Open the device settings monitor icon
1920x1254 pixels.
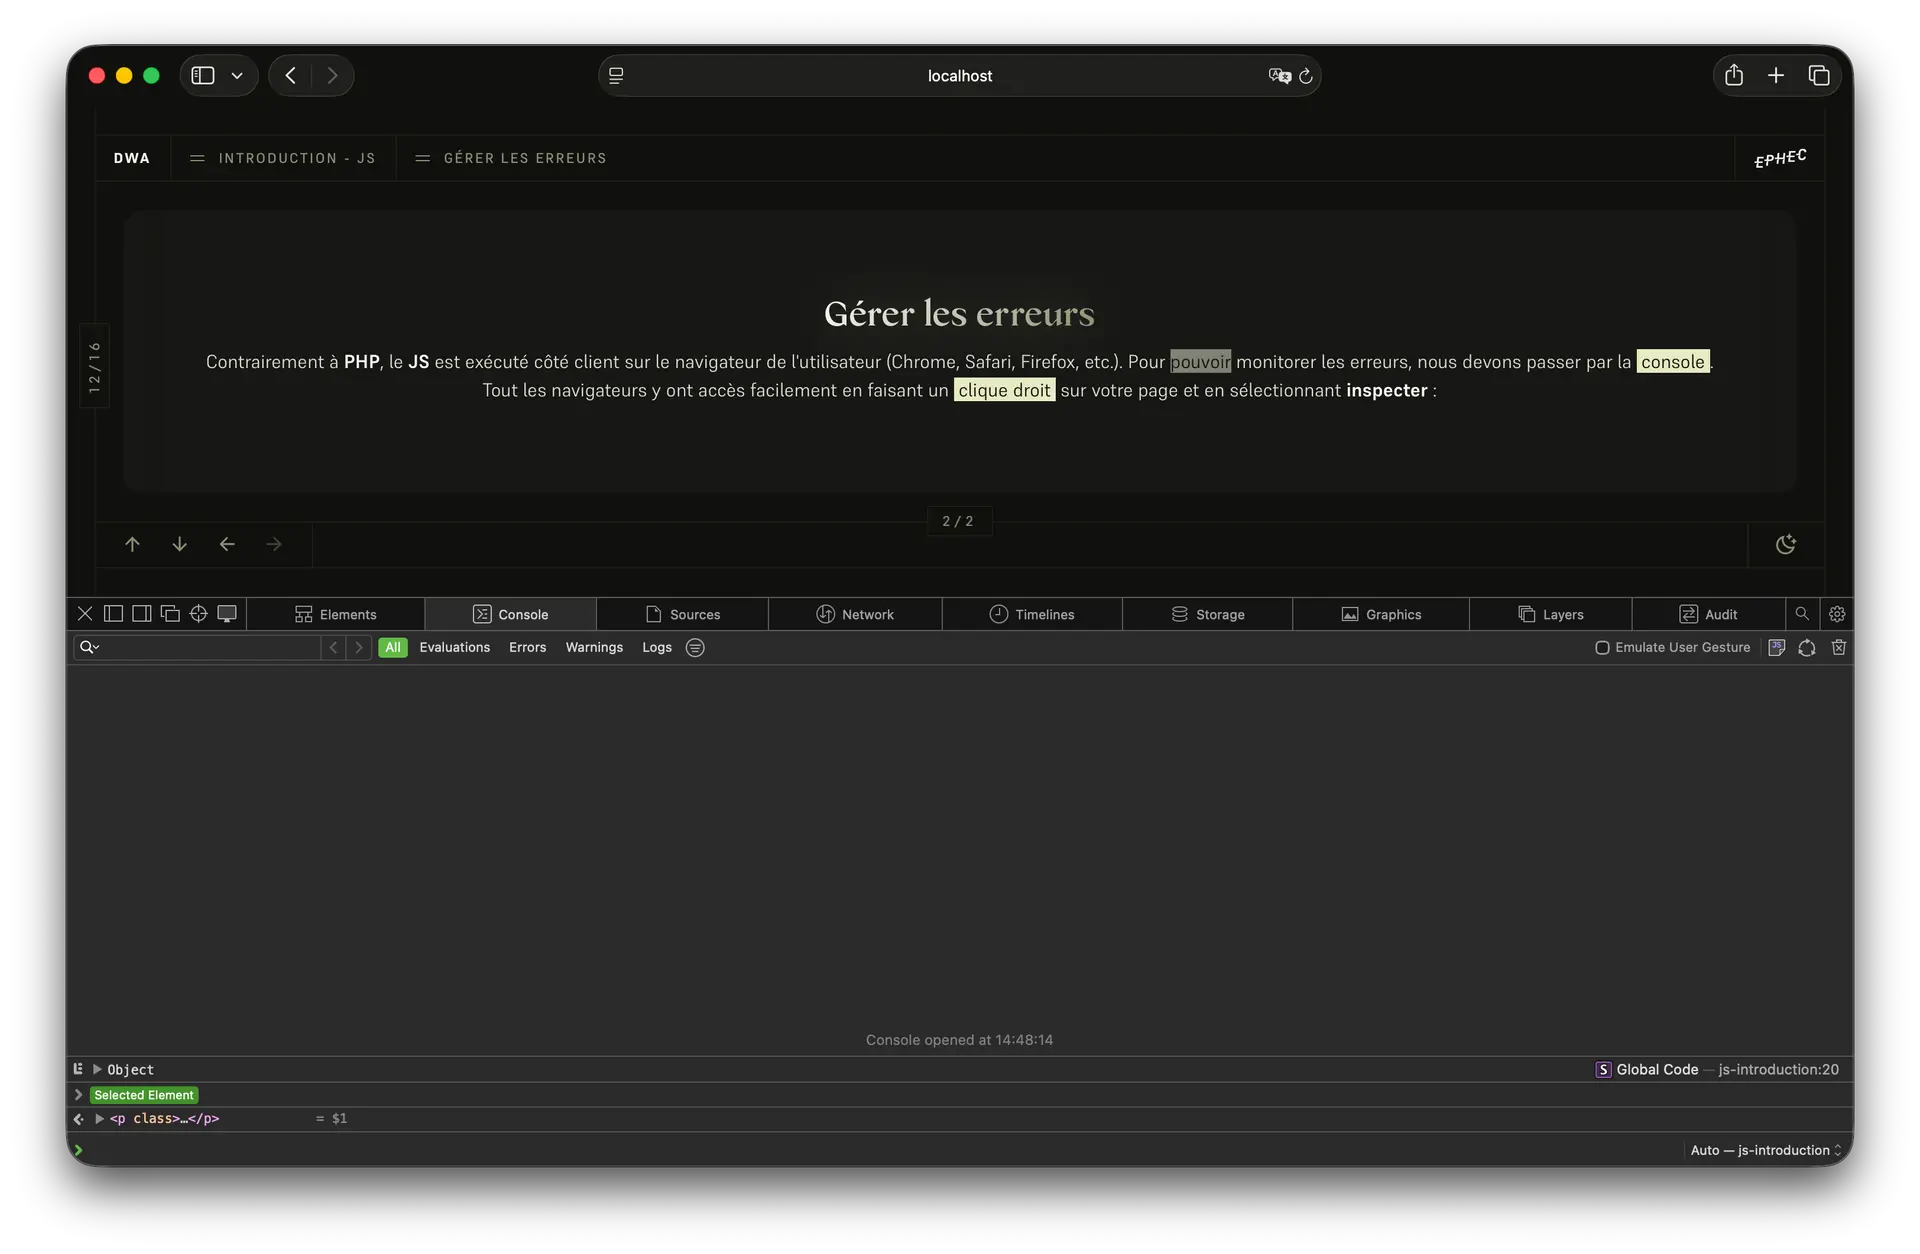coord(227,614)
